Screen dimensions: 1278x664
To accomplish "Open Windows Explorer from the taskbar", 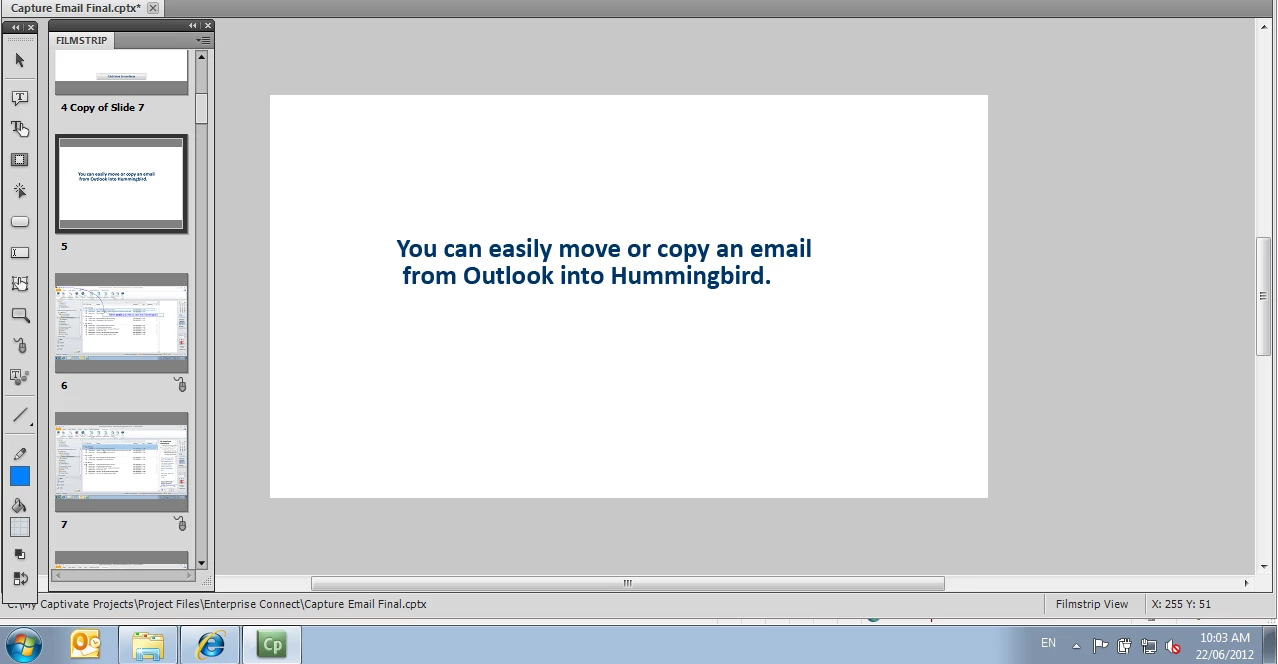I will [x=148, y=645].
